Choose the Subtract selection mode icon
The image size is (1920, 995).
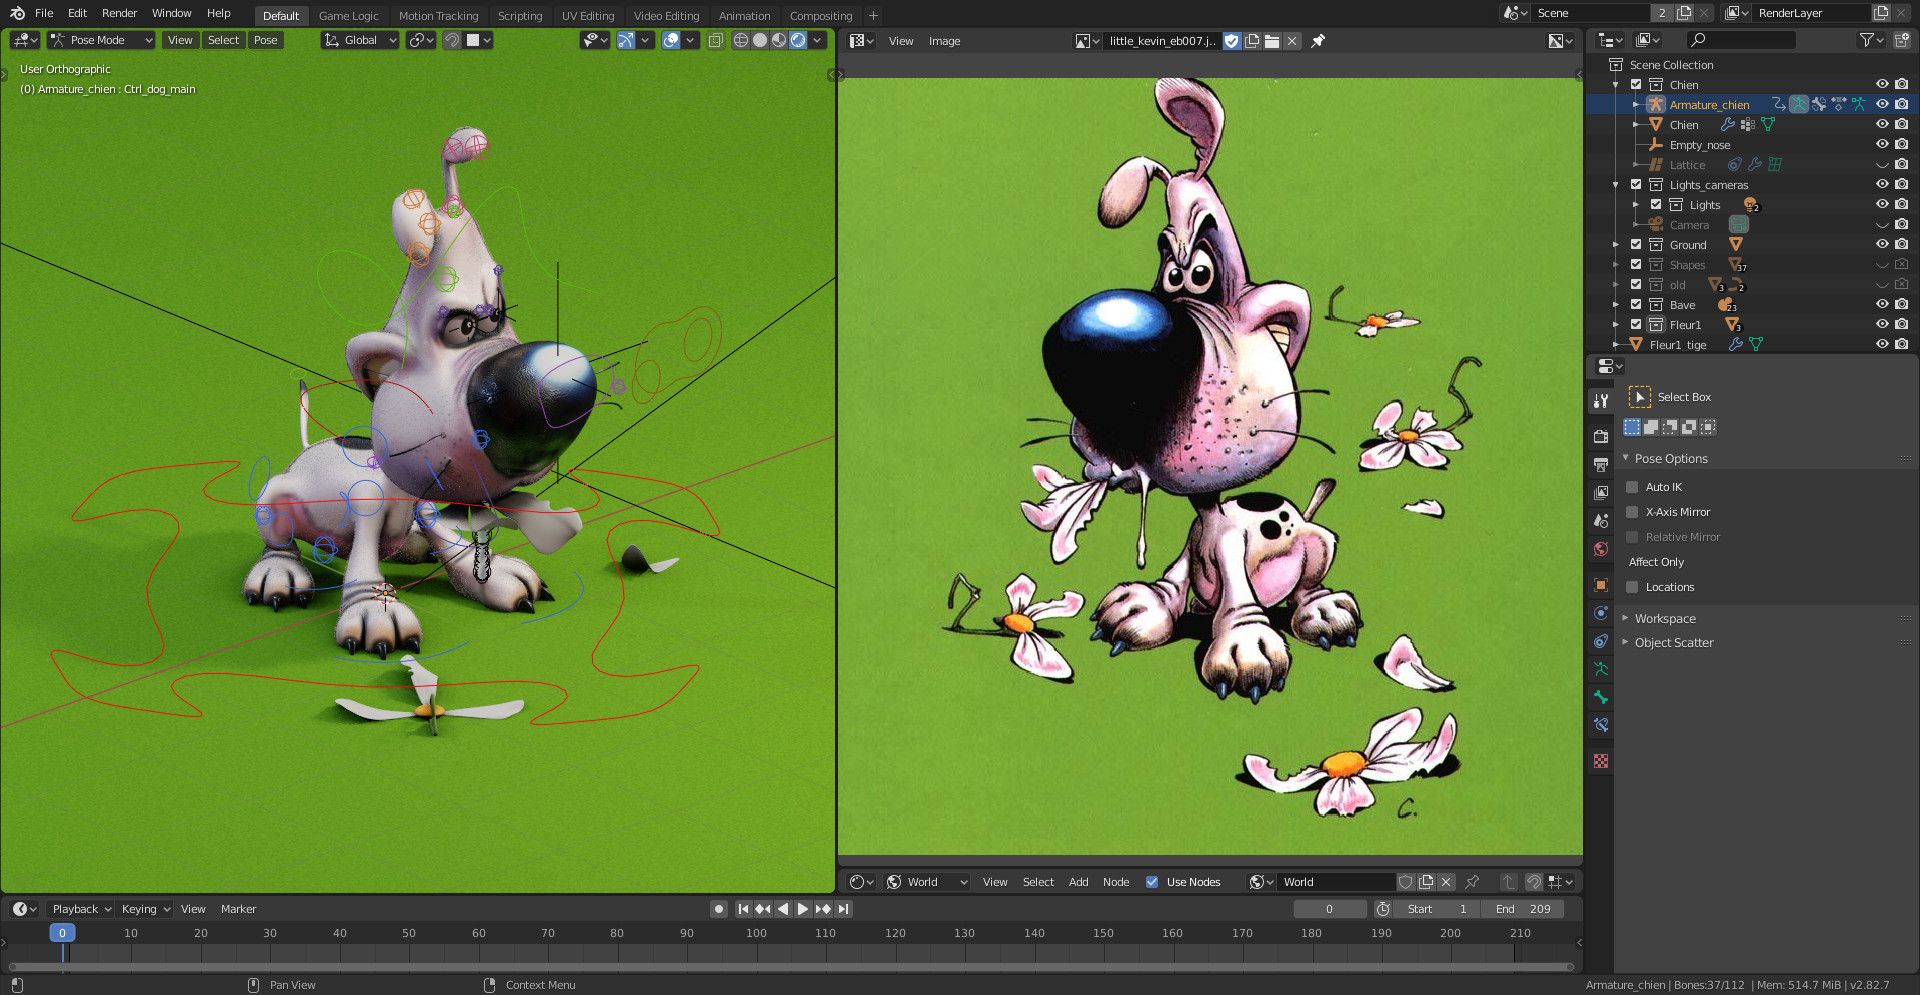click(x=1670, y=427)
